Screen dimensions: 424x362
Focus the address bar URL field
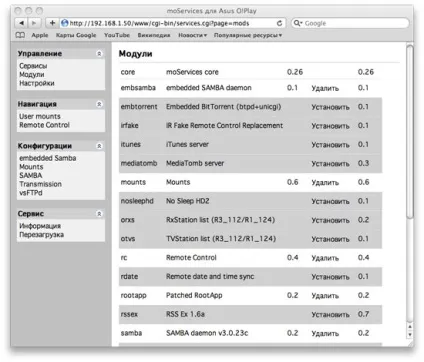point(172,23)
